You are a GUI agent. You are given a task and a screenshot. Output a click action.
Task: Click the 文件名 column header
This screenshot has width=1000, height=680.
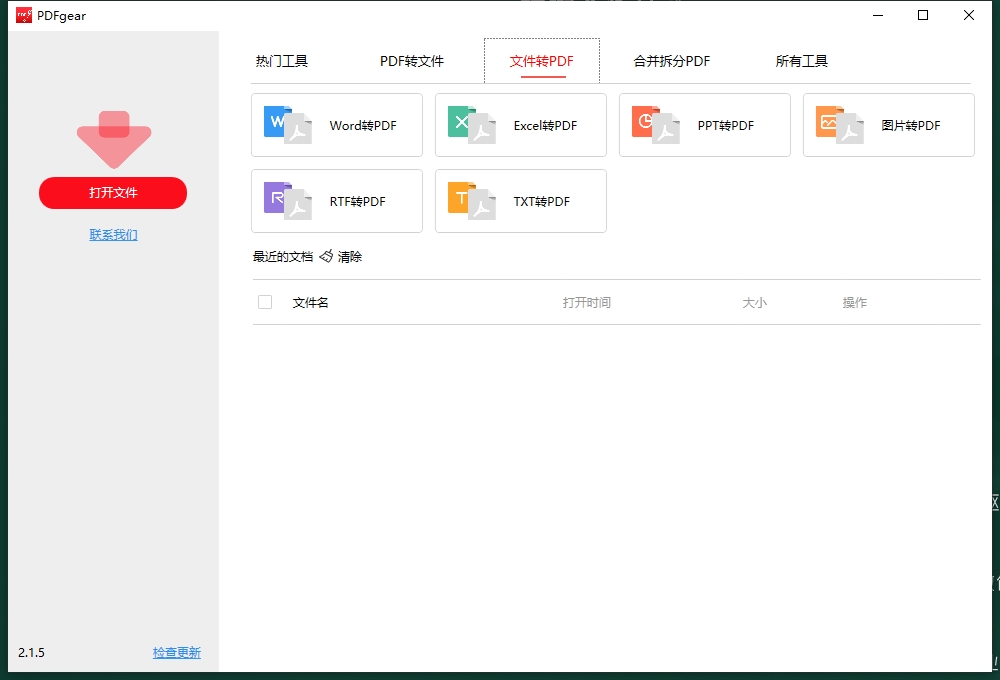pyautogui.click(x=311, y=302)
